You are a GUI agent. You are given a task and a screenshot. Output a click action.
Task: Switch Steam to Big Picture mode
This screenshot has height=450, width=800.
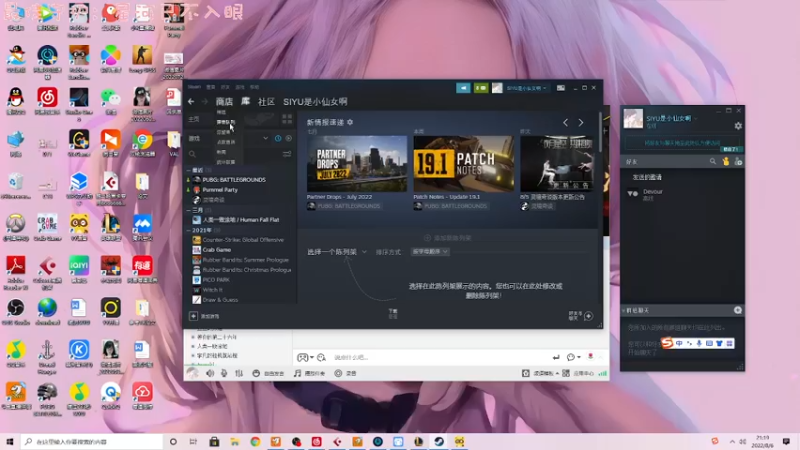click(561, 88)
